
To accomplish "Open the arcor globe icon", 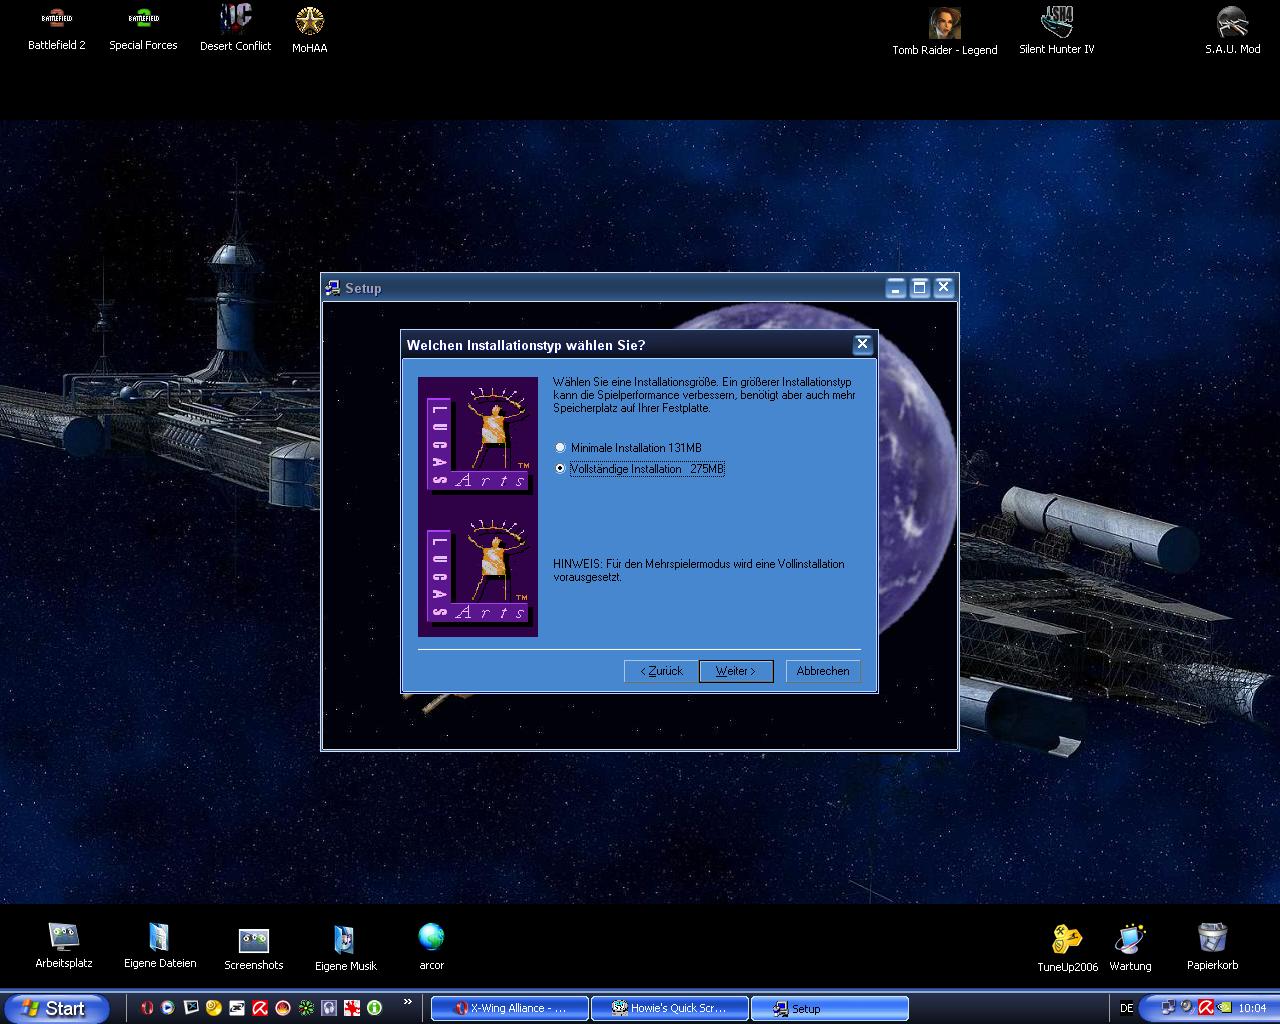I will click(431, 946).
